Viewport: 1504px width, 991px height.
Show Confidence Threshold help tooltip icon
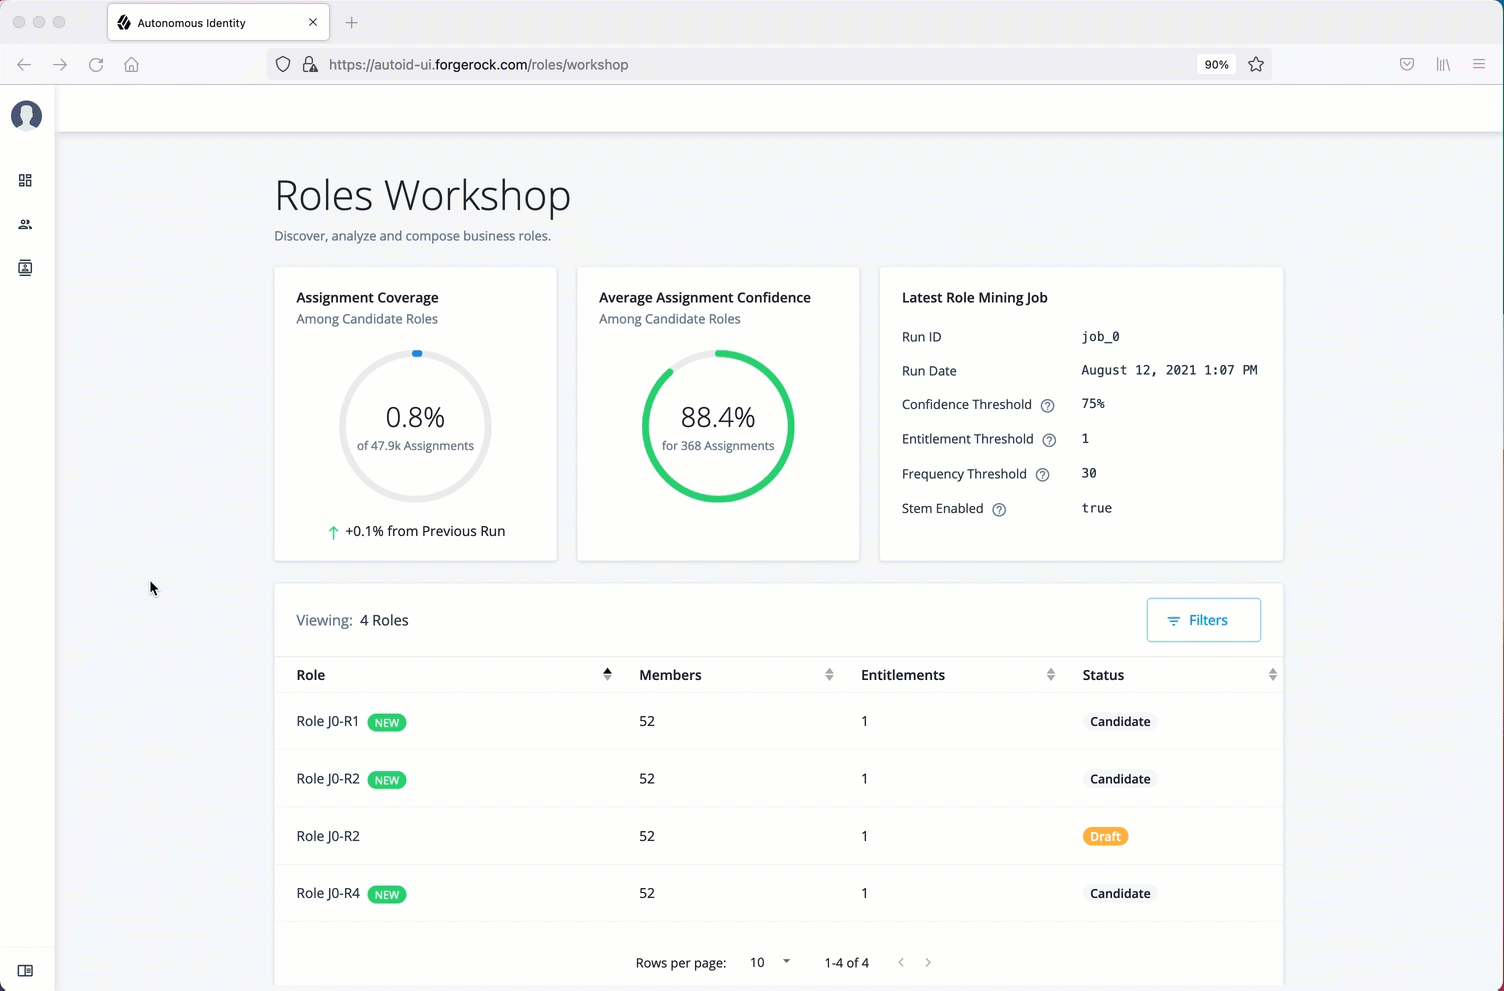[1047, 406]
